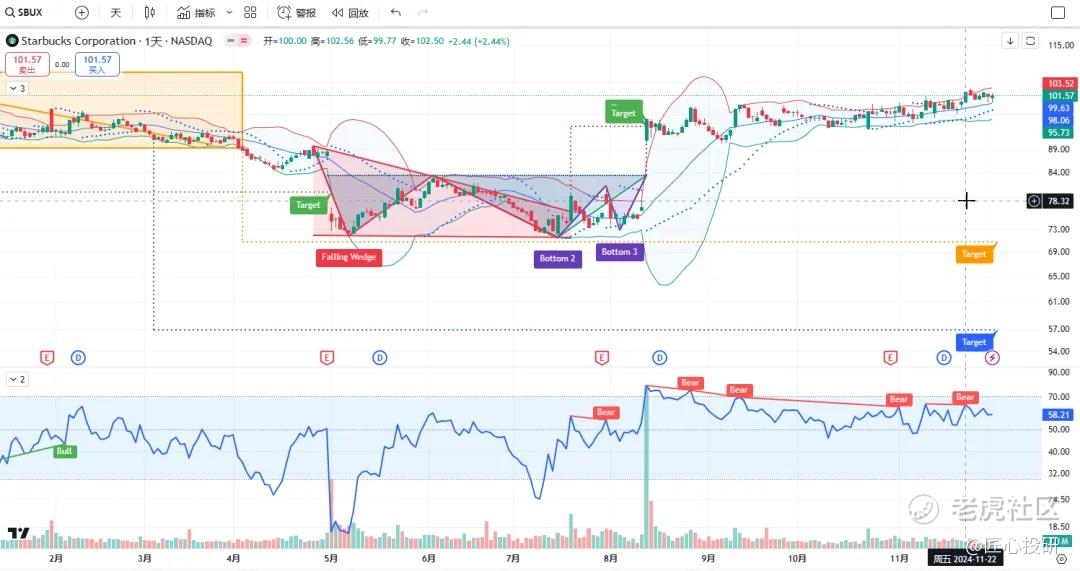Start 回放 bar replay
Image resolution: width=1080 pixels, height=571 pixels.
pyautogui.click(x=350, y=12)
